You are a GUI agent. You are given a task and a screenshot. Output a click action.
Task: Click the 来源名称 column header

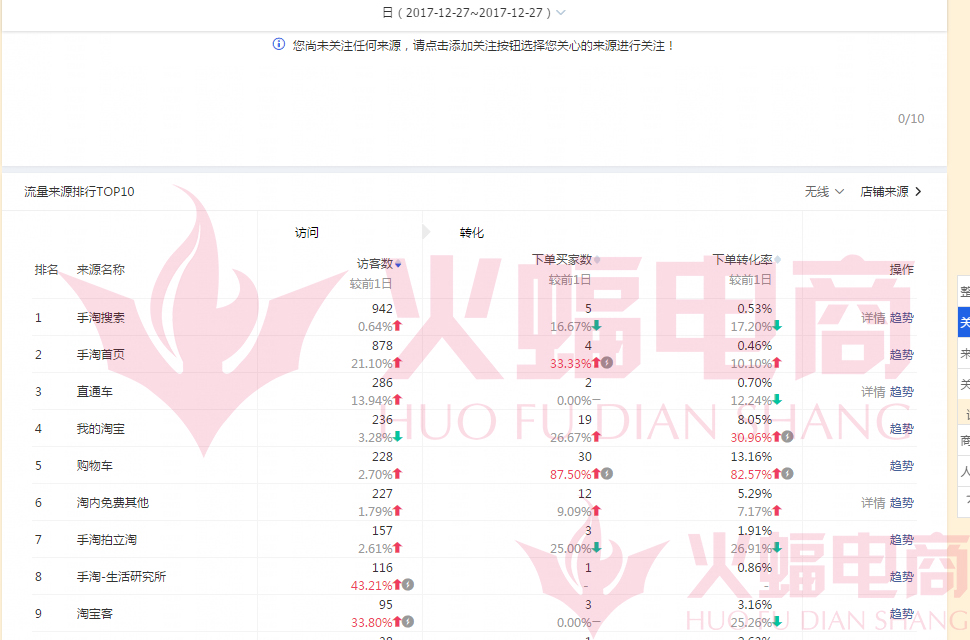coord(101,270)
